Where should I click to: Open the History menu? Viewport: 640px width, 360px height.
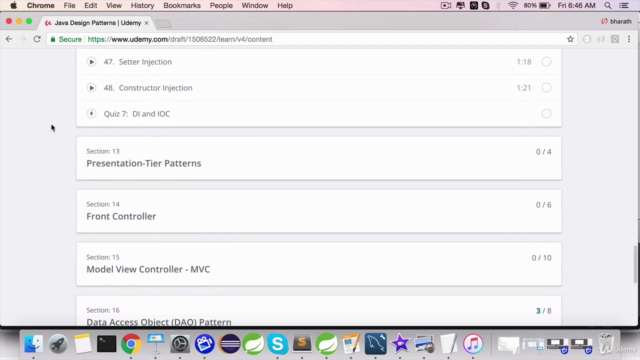point(142,6)
